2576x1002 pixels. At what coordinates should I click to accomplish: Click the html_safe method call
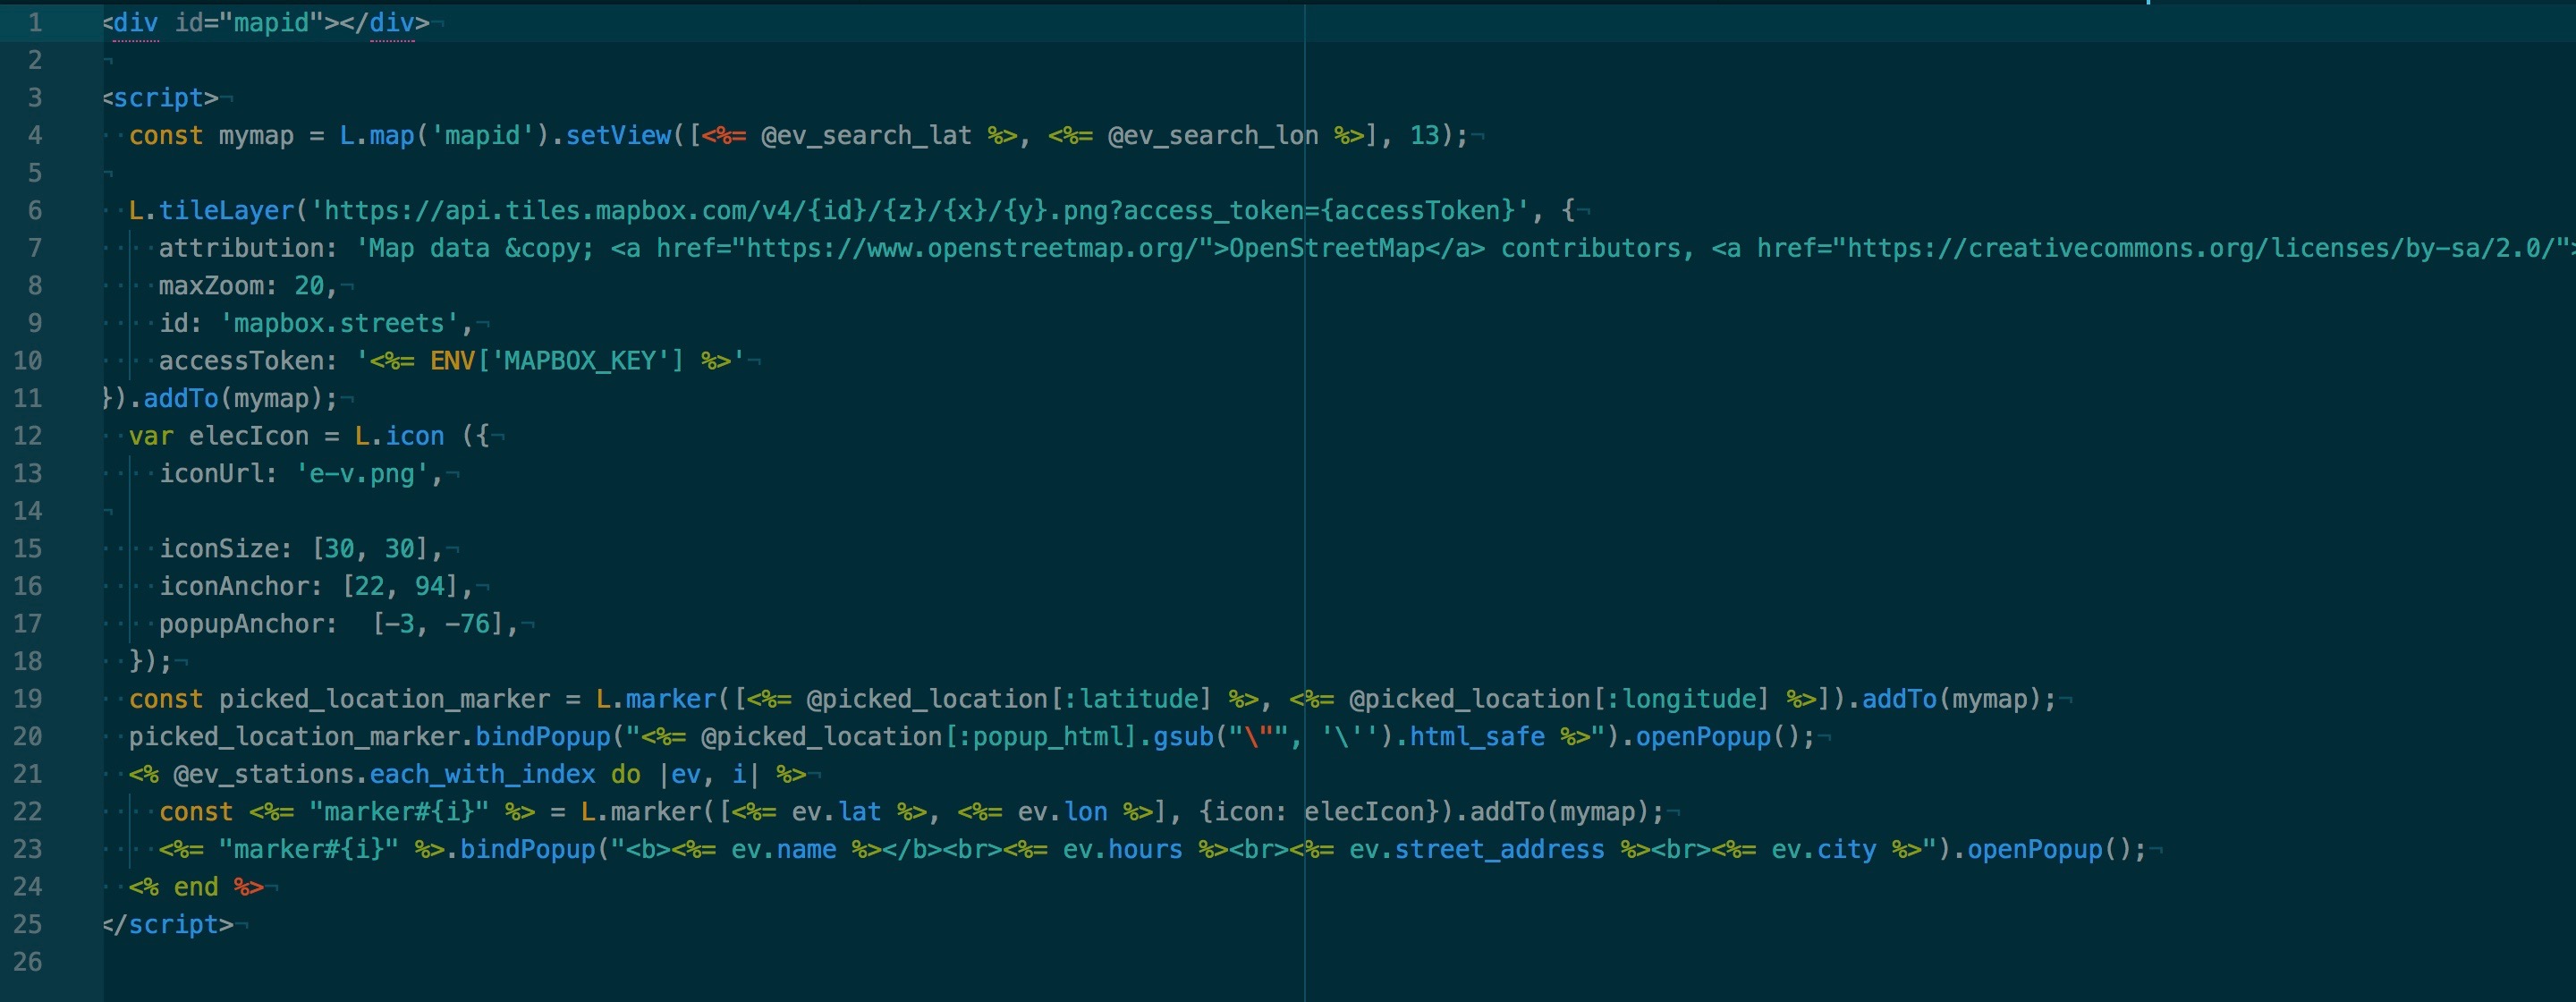tap(1476, 737)
